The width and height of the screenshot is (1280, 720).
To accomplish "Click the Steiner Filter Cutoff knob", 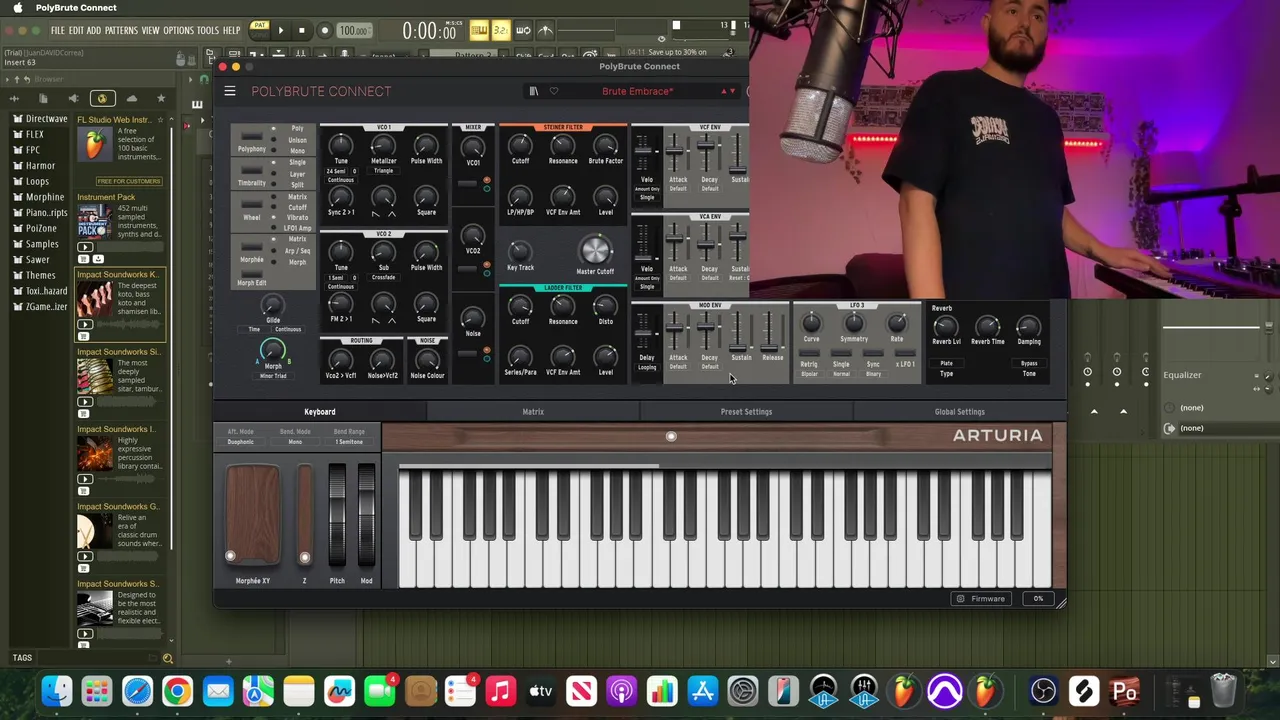I will click(x=520, y=144).
